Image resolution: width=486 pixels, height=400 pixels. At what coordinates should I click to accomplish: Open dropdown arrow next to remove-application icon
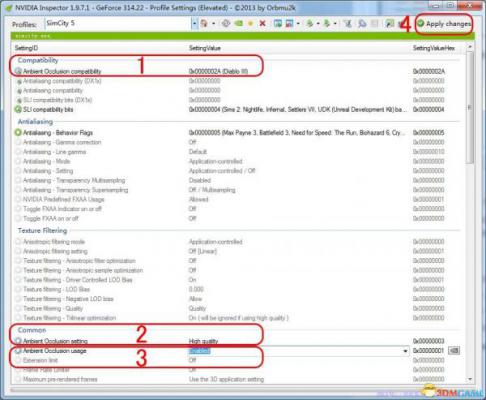pos(298,24)
